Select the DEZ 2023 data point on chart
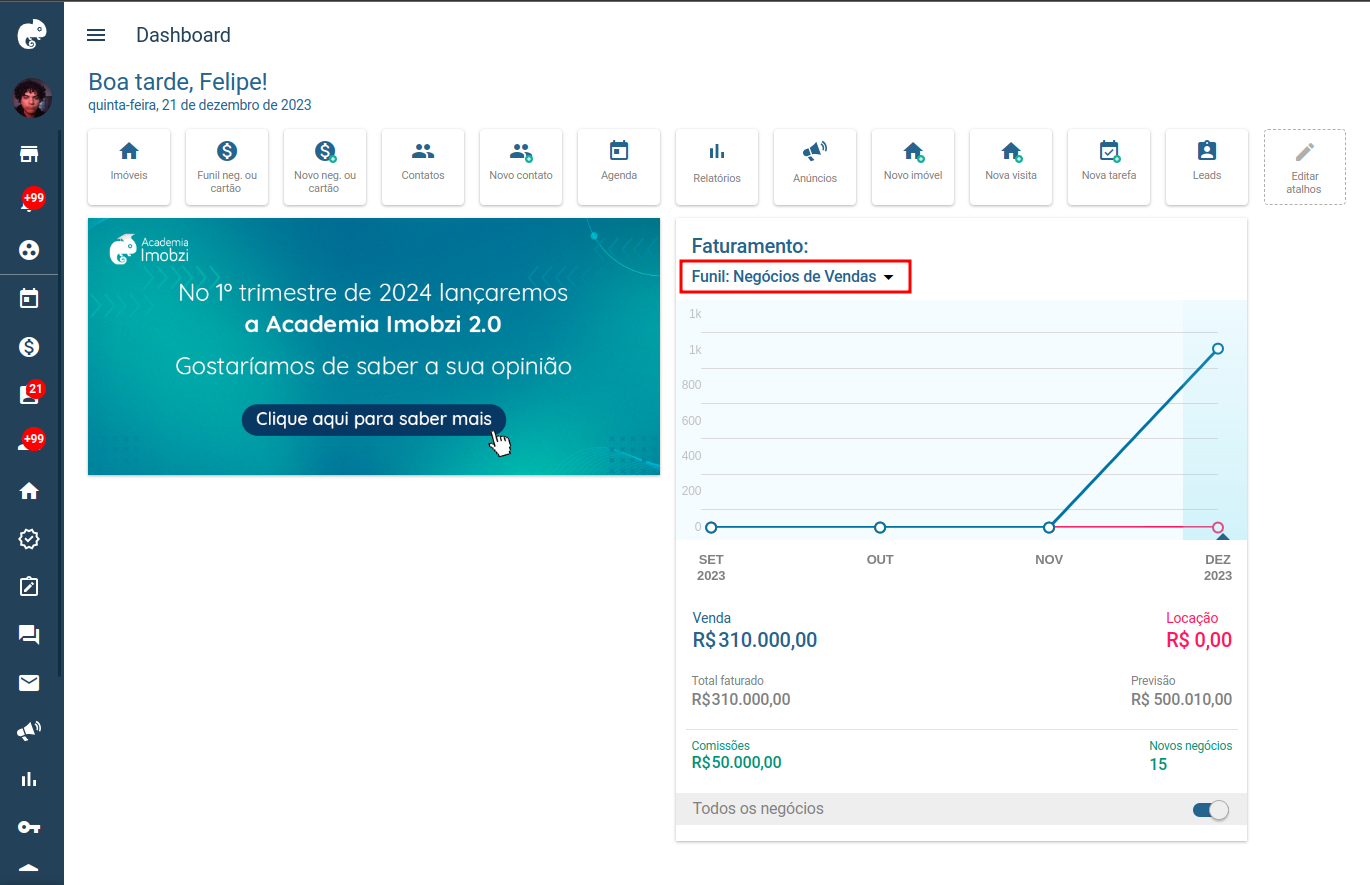The image size is (1370, 885). coord(1218,349)
